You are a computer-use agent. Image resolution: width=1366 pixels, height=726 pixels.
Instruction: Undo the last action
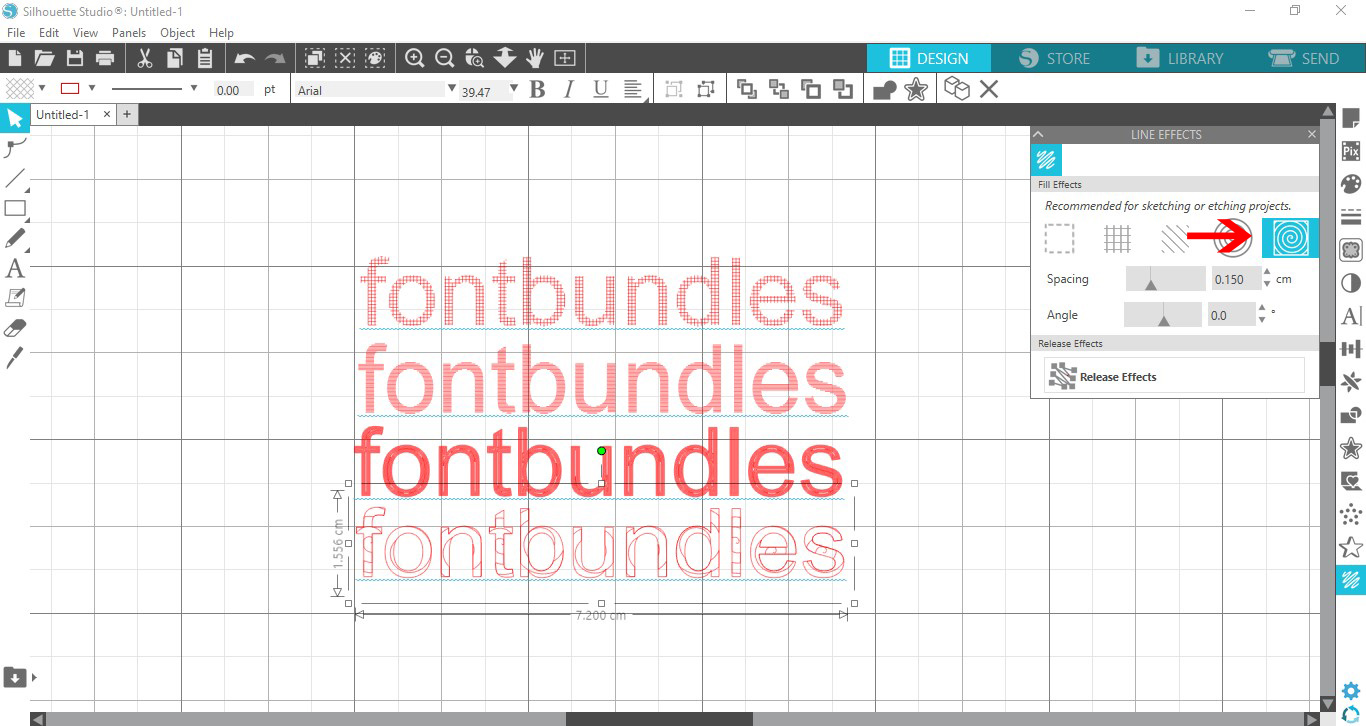pyautogui.click(x=244, y=58)
